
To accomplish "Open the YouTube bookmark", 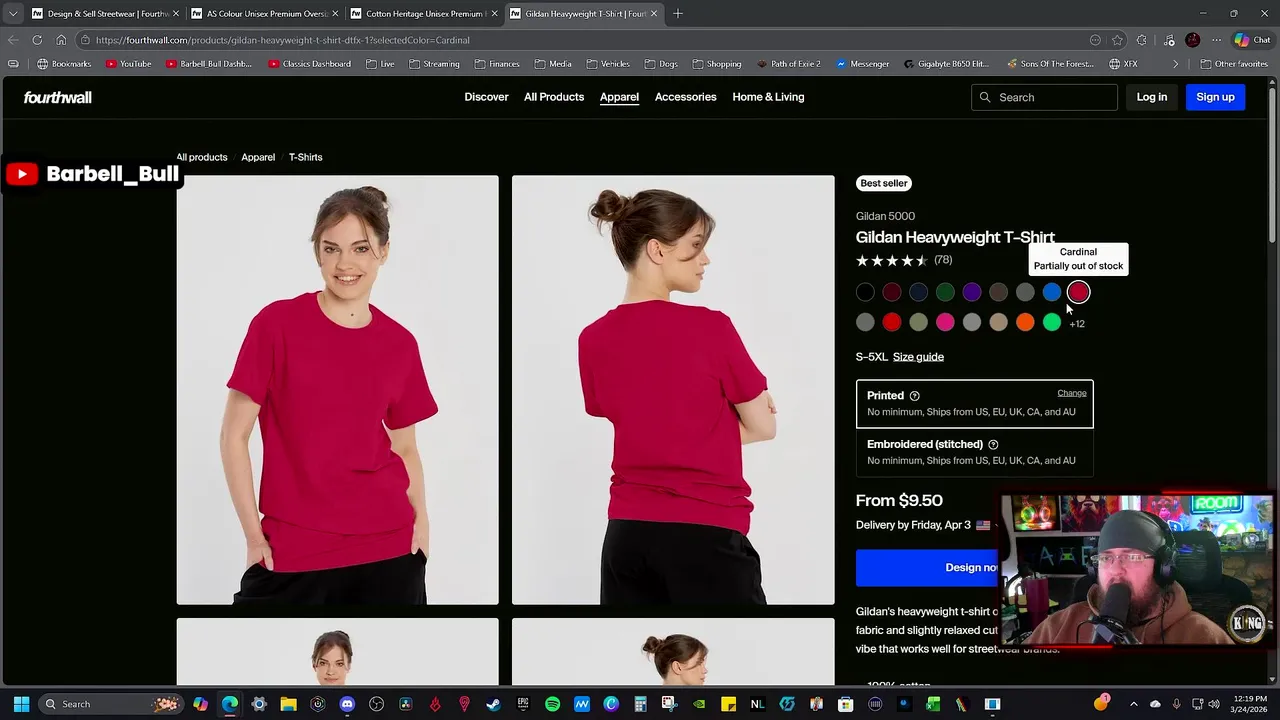I will 129,64.
